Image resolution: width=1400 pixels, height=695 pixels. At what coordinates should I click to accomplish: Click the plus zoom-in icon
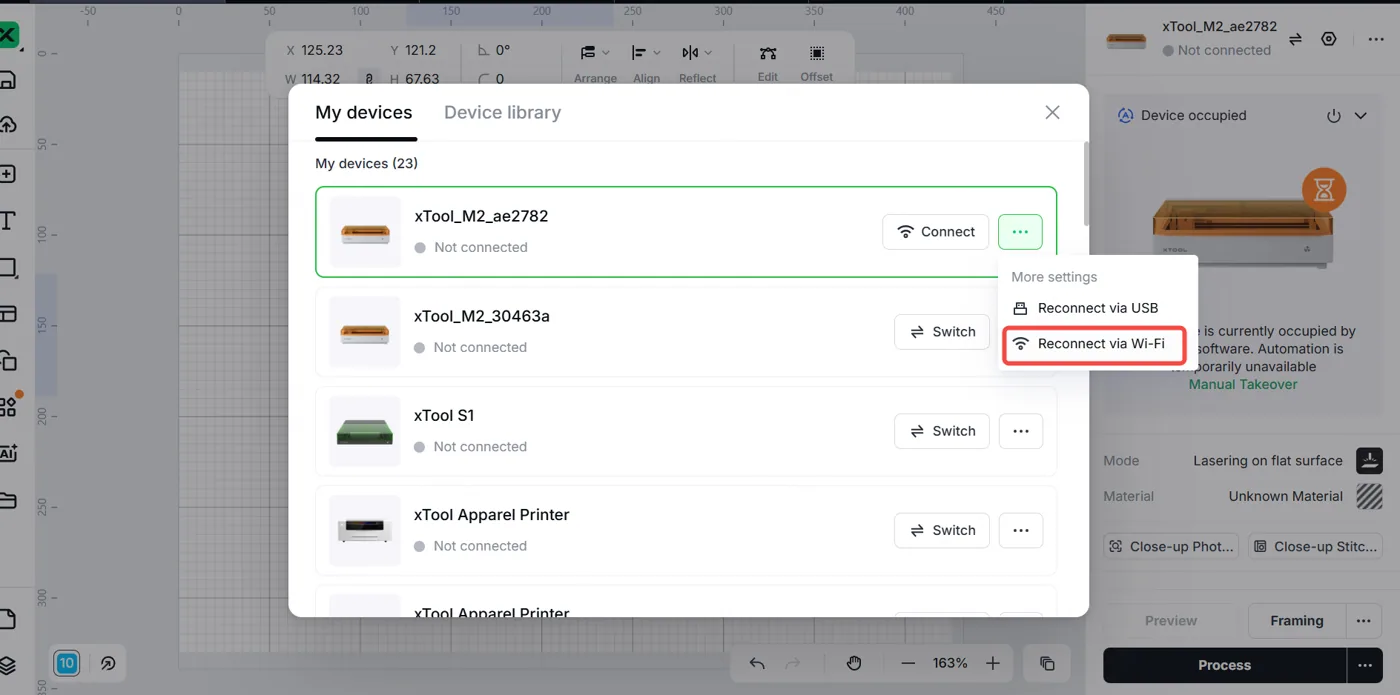pos(992,663)
